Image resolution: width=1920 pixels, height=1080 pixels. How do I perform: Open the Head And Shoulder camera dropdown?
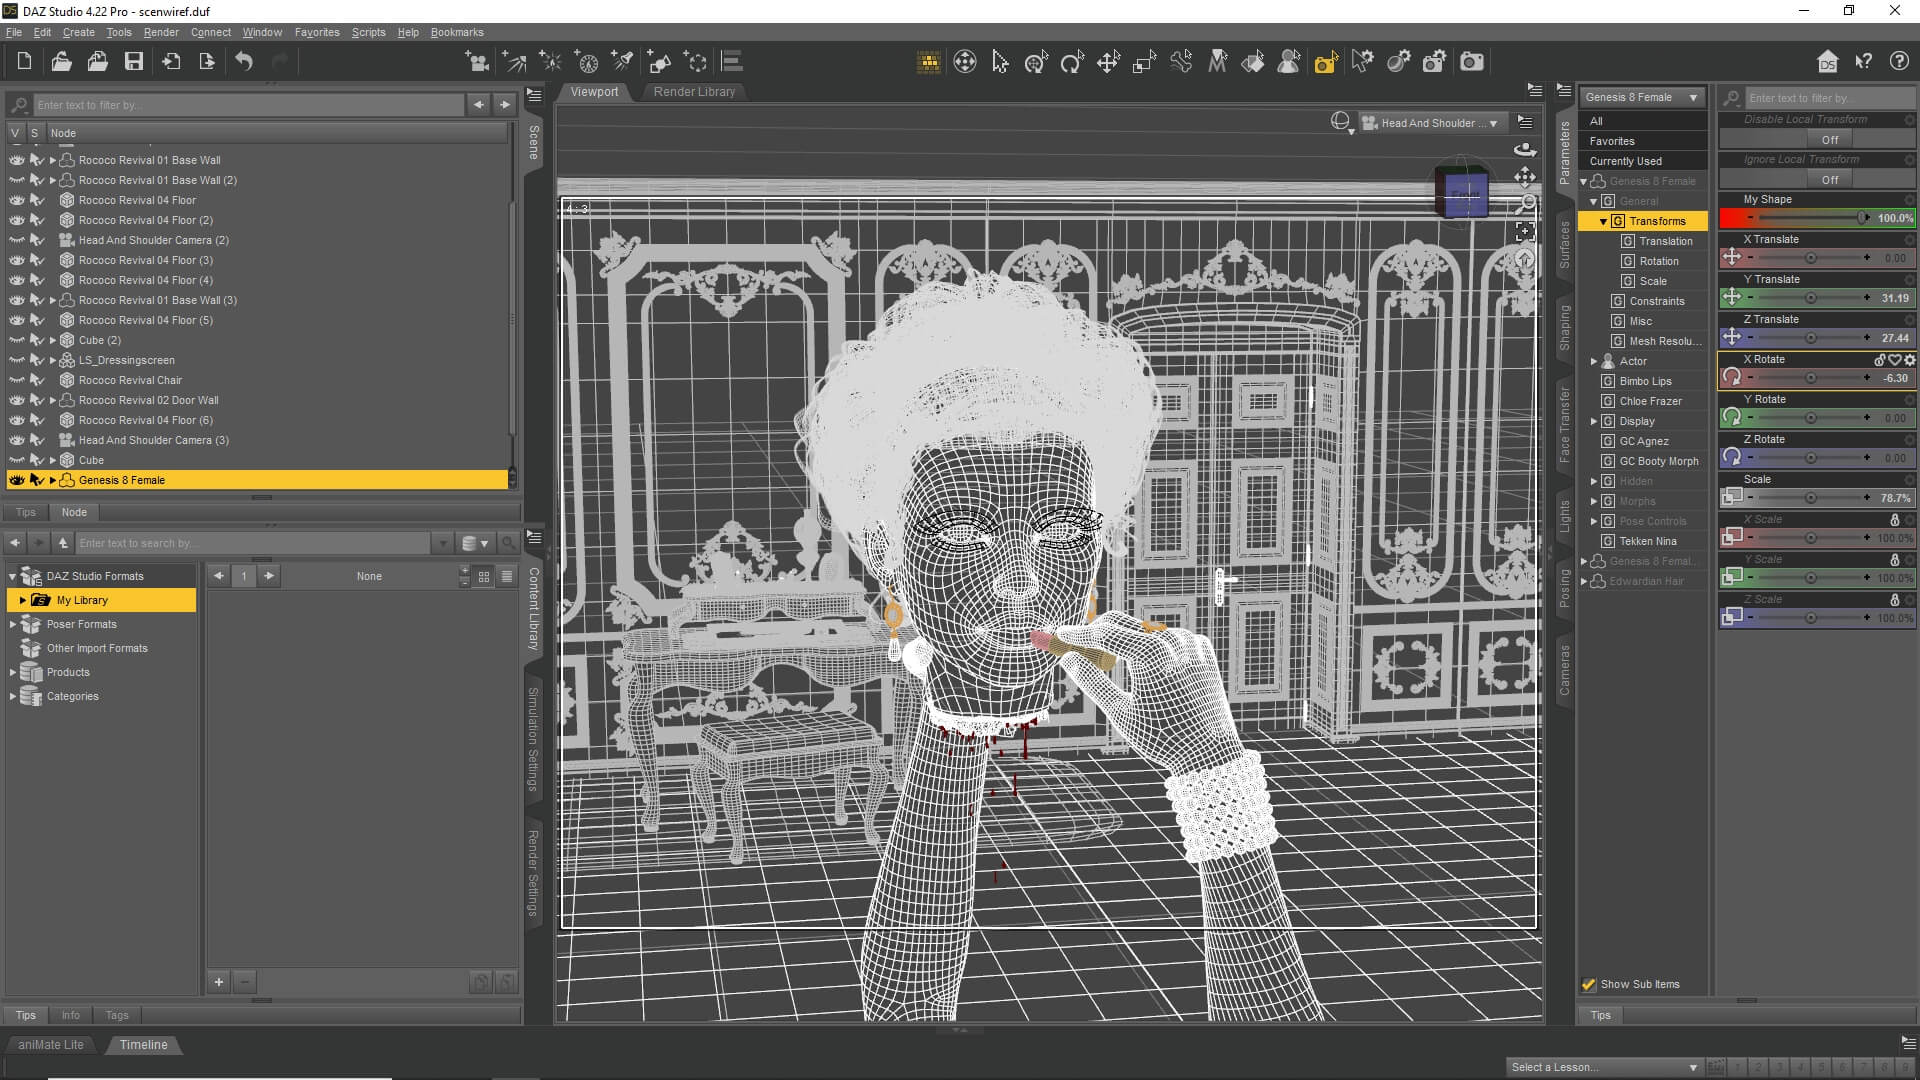(x=1431, y=123)
